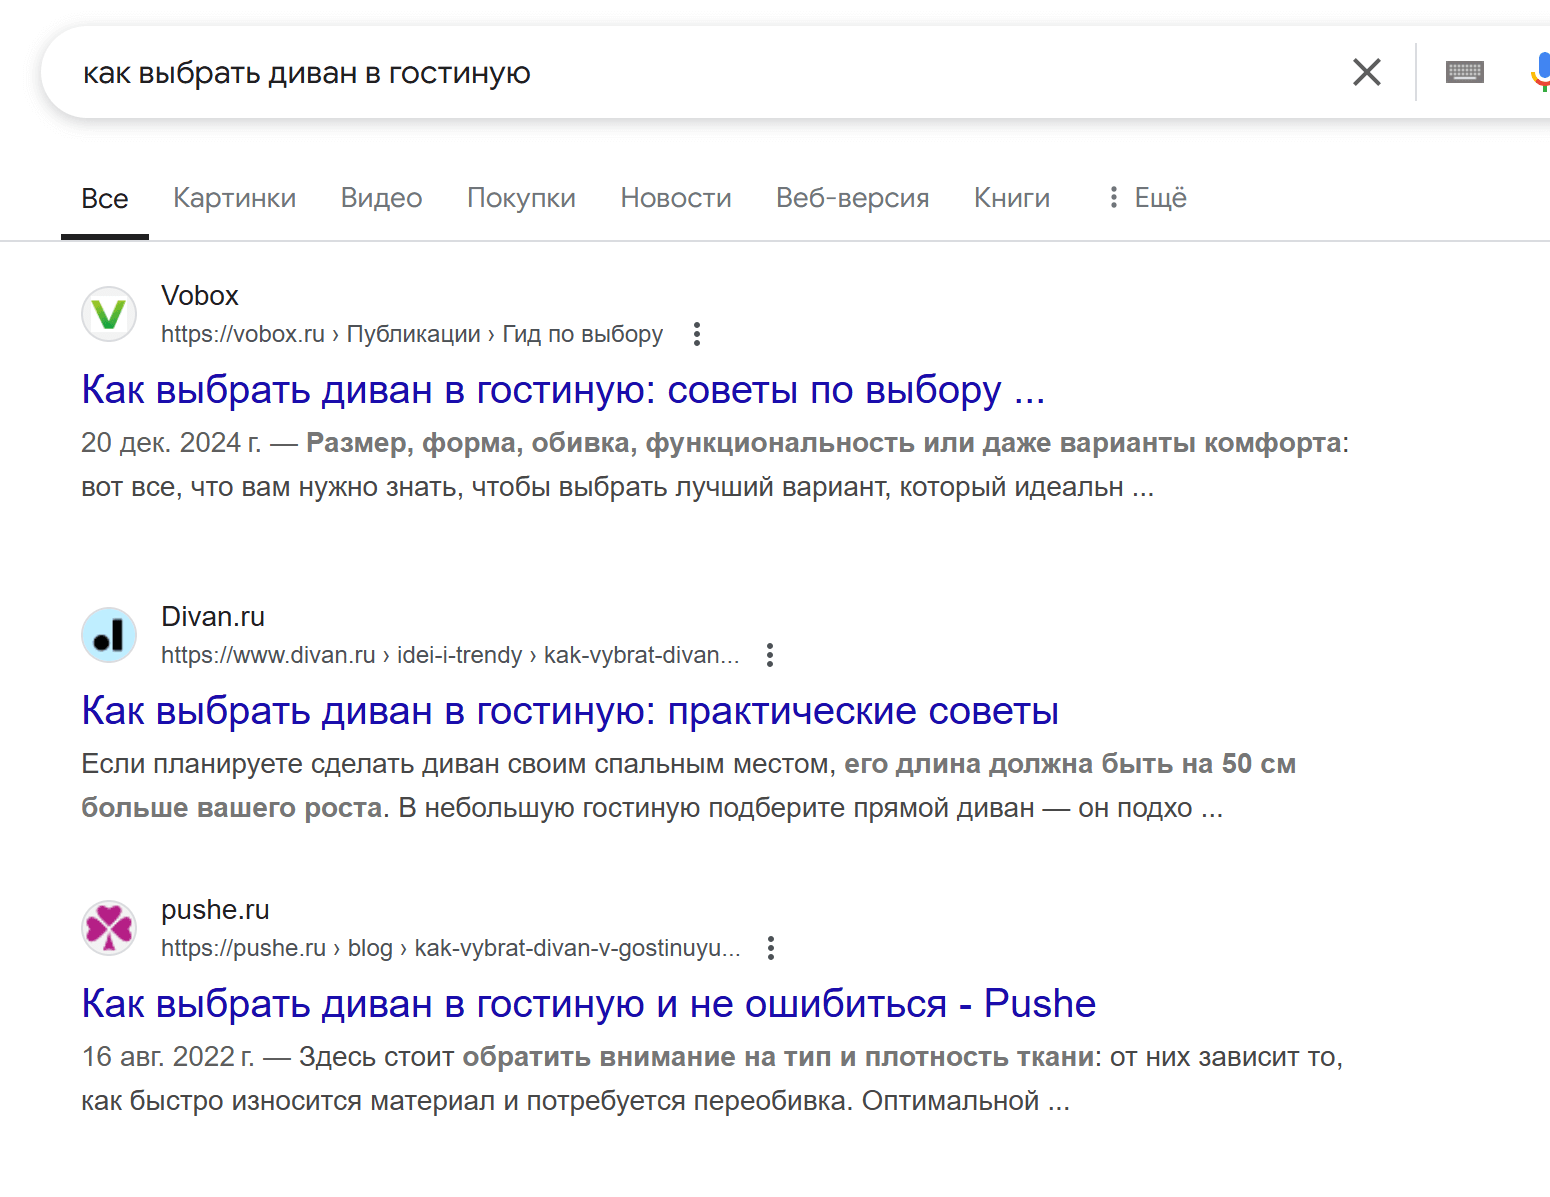Open three-dot options for the Vobox result
This screenshot has width=1550, height=1197.
696,334
